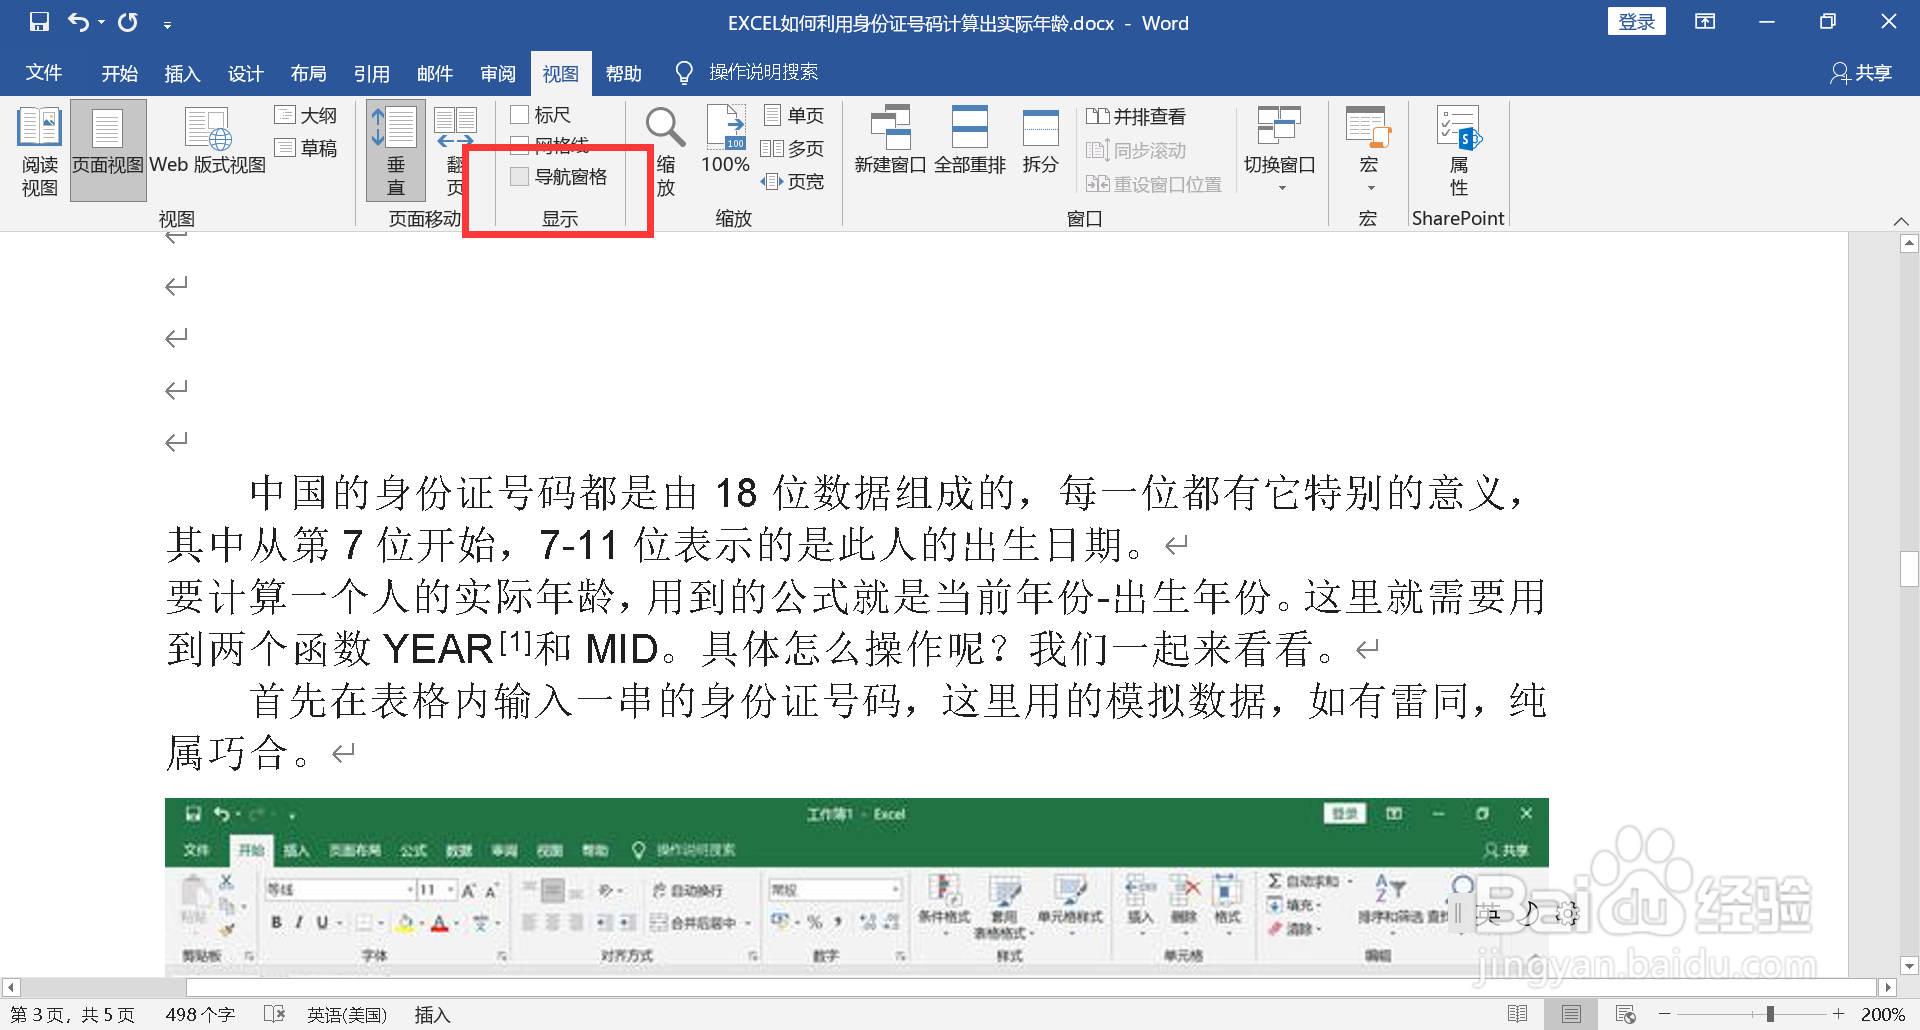Click the 共享 (Share) button

pyautogui.click(x=1860, y=72)
